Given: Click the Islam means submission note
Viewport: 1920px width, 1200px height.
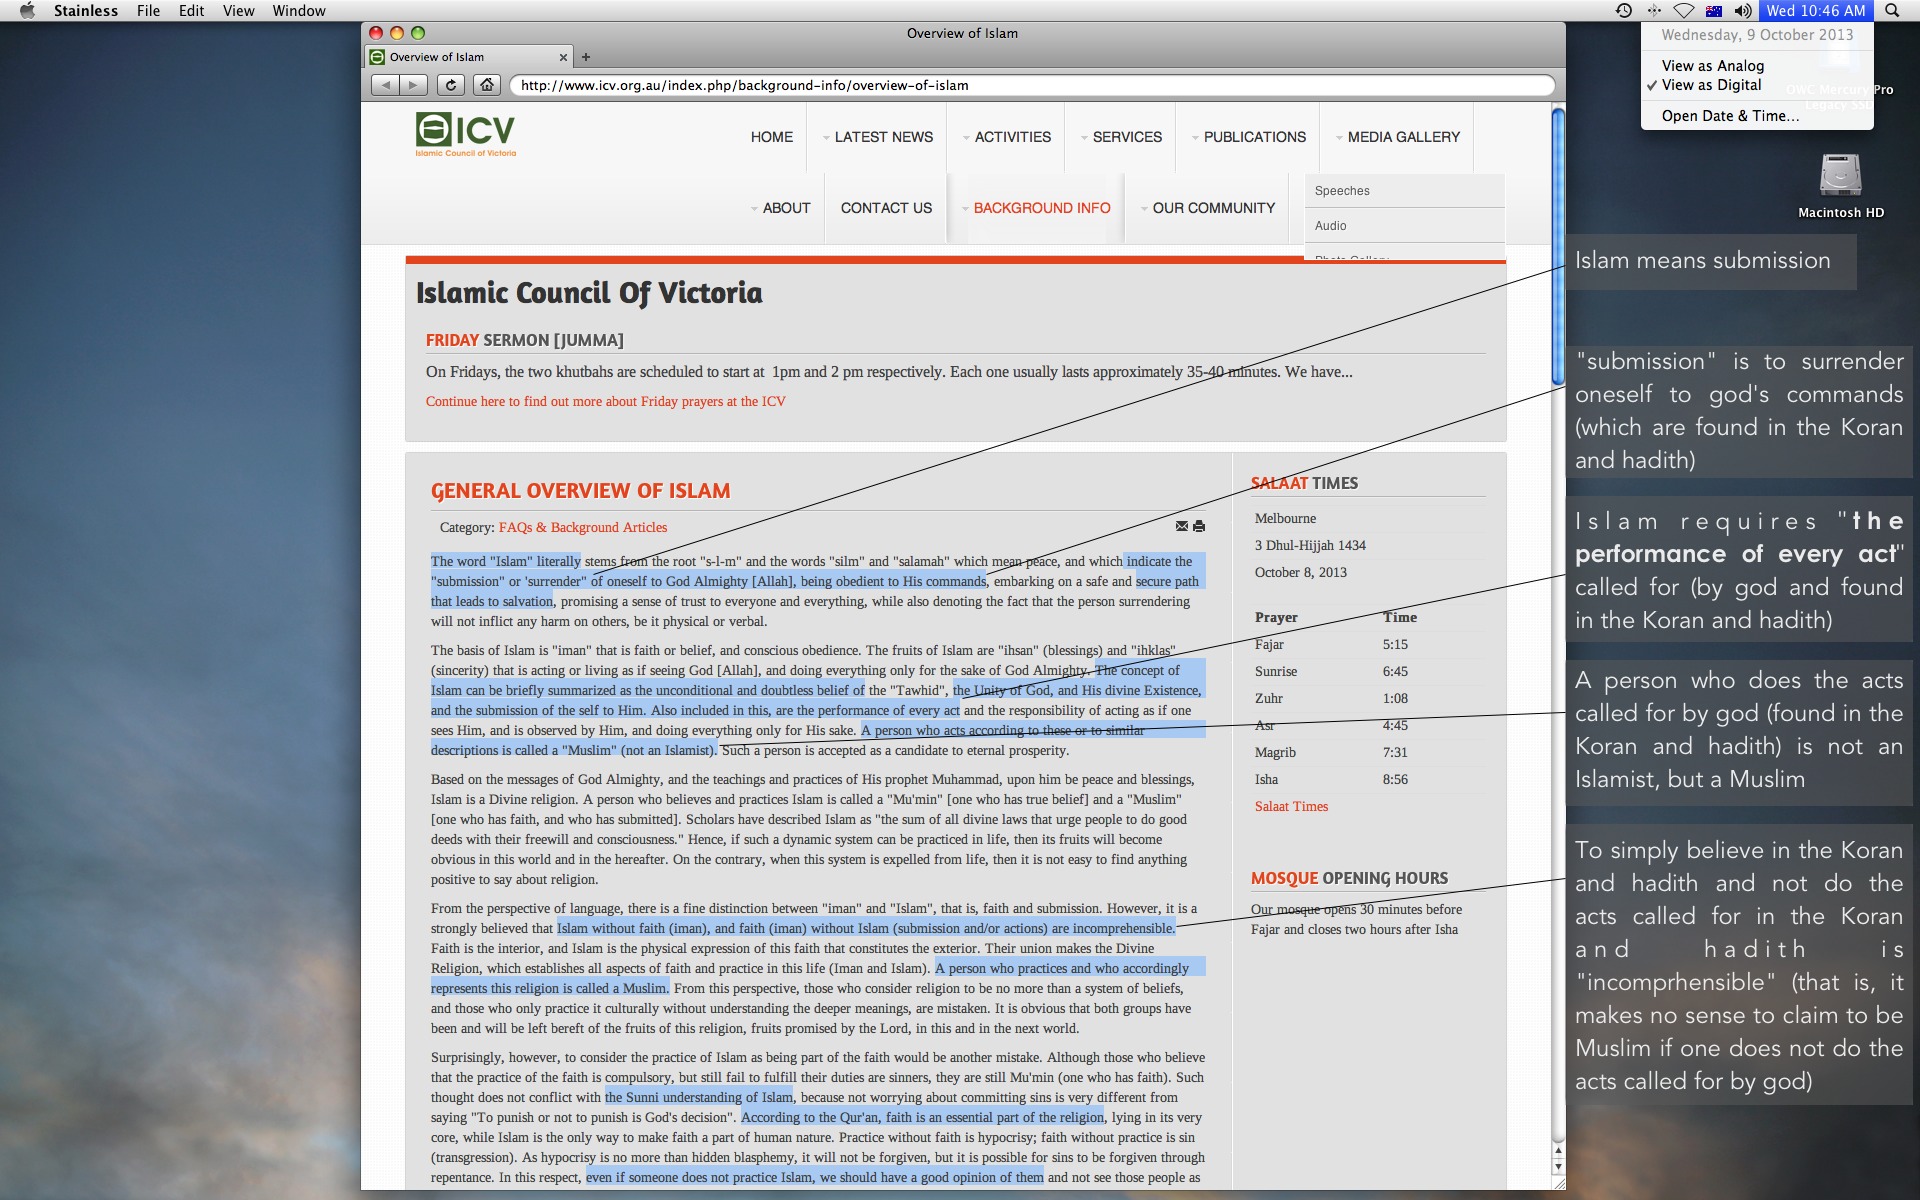Looking at the screenshot, I should click(x=1711, y=262).
